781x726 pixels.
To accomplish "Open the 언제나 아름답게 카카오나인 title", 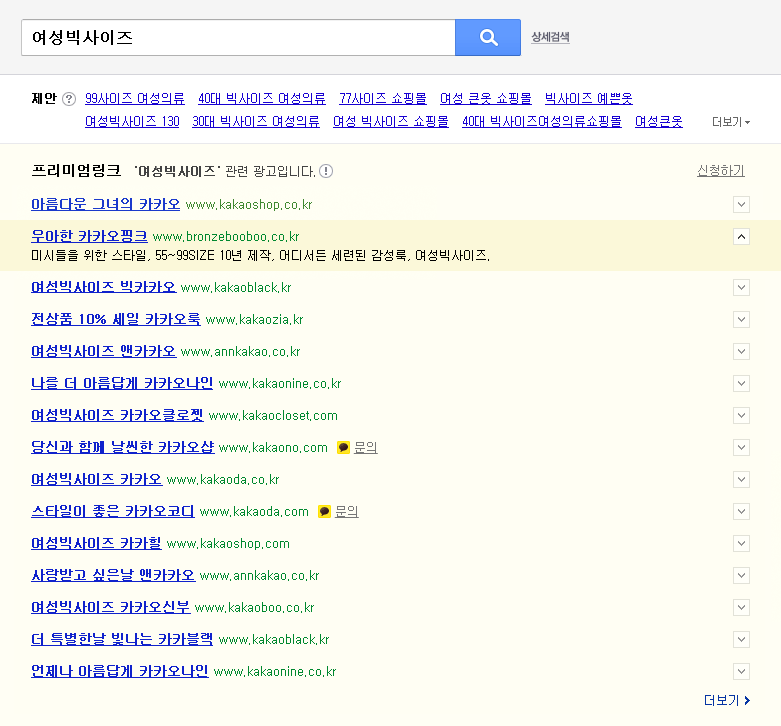I will (120, 671).
